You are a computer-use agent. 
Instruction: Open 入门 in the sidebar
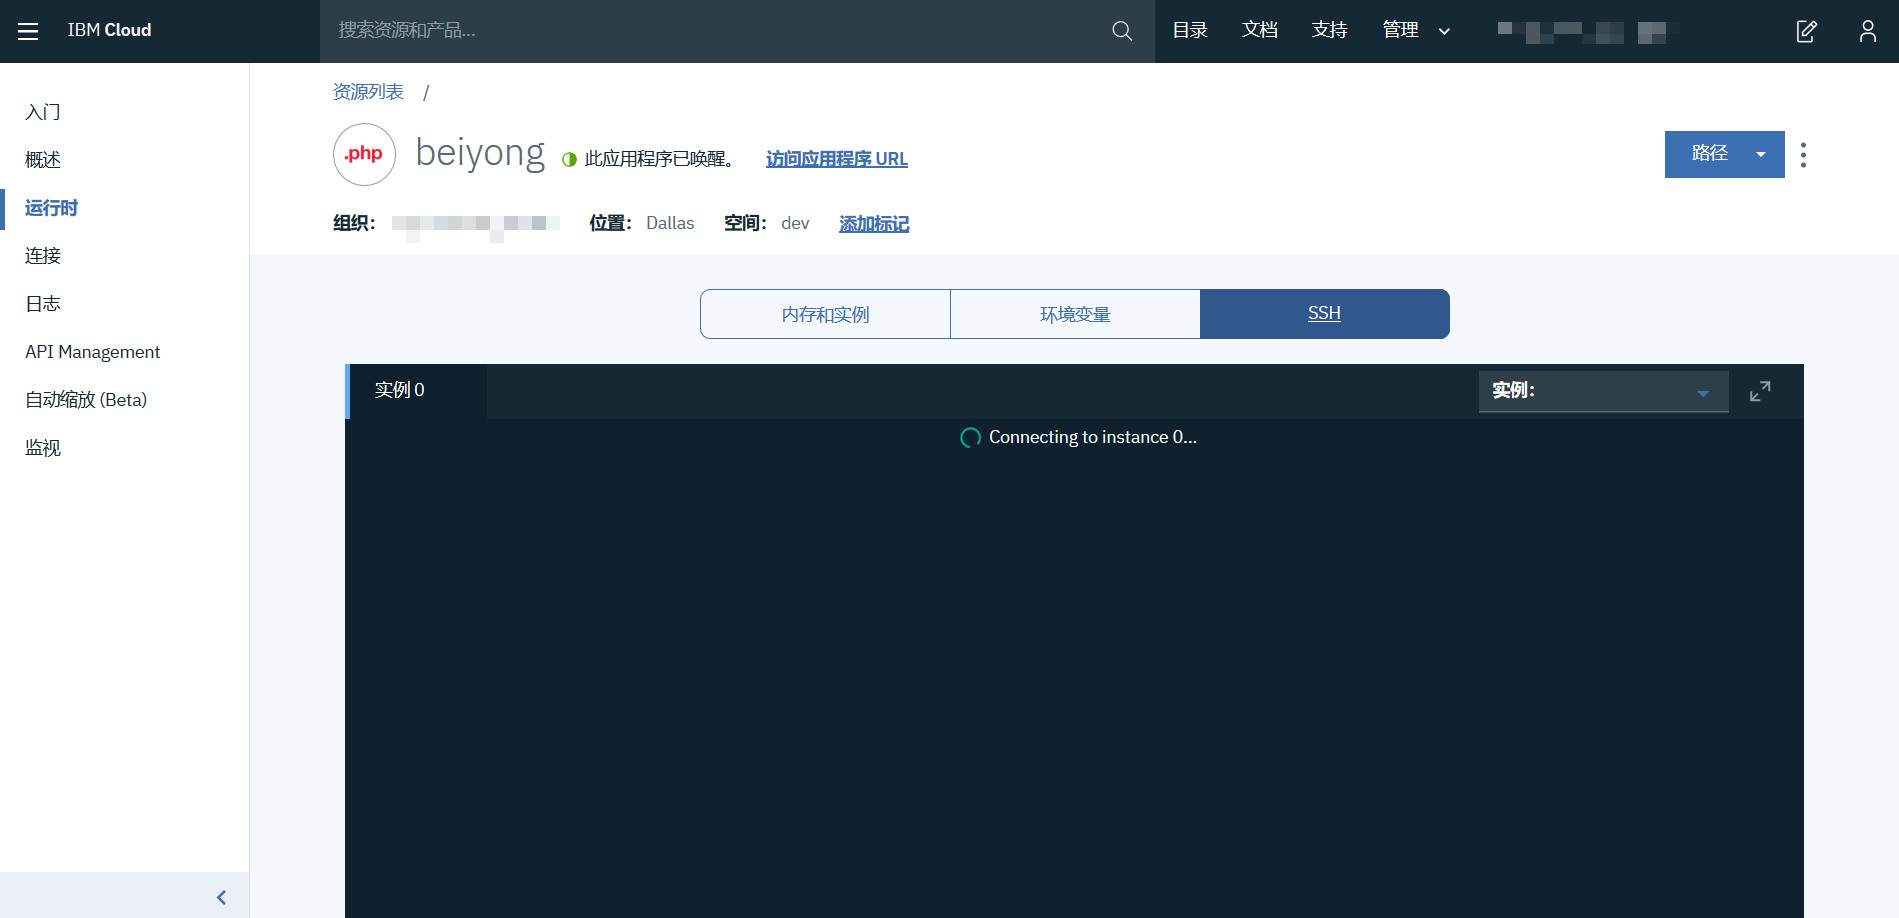pos(43,112)
